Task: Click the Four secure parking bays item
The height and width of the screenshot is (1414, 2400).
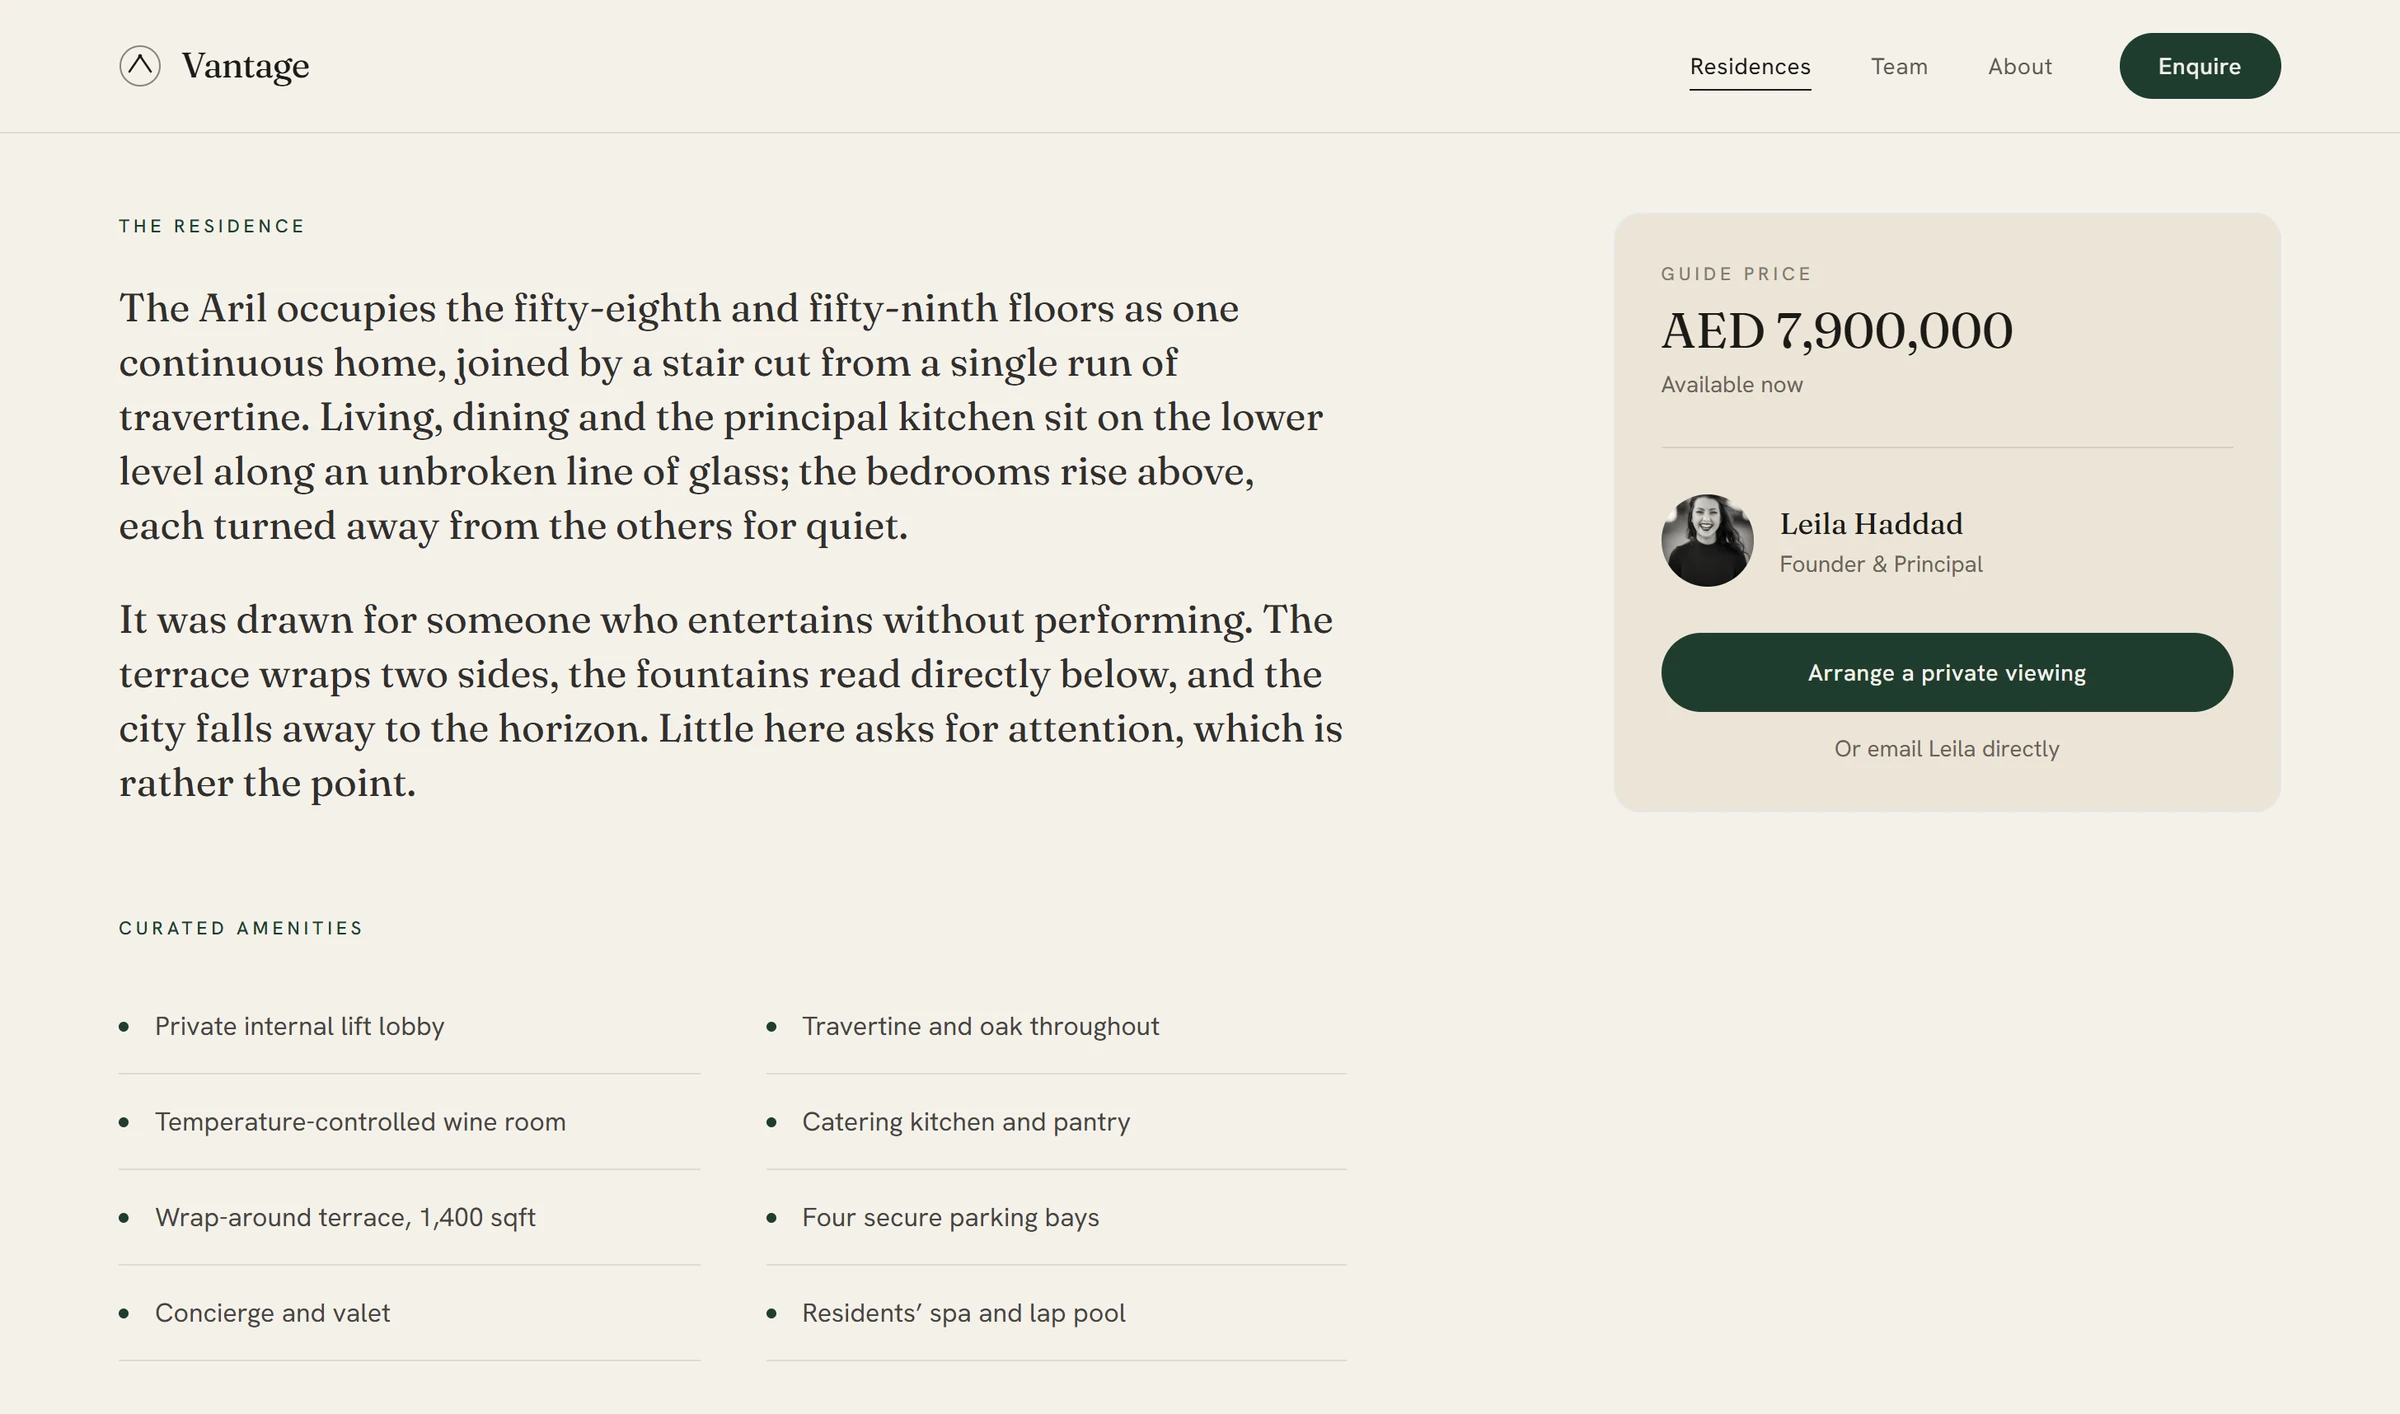Action: pyautogui.click(x=1056, y=1217)
